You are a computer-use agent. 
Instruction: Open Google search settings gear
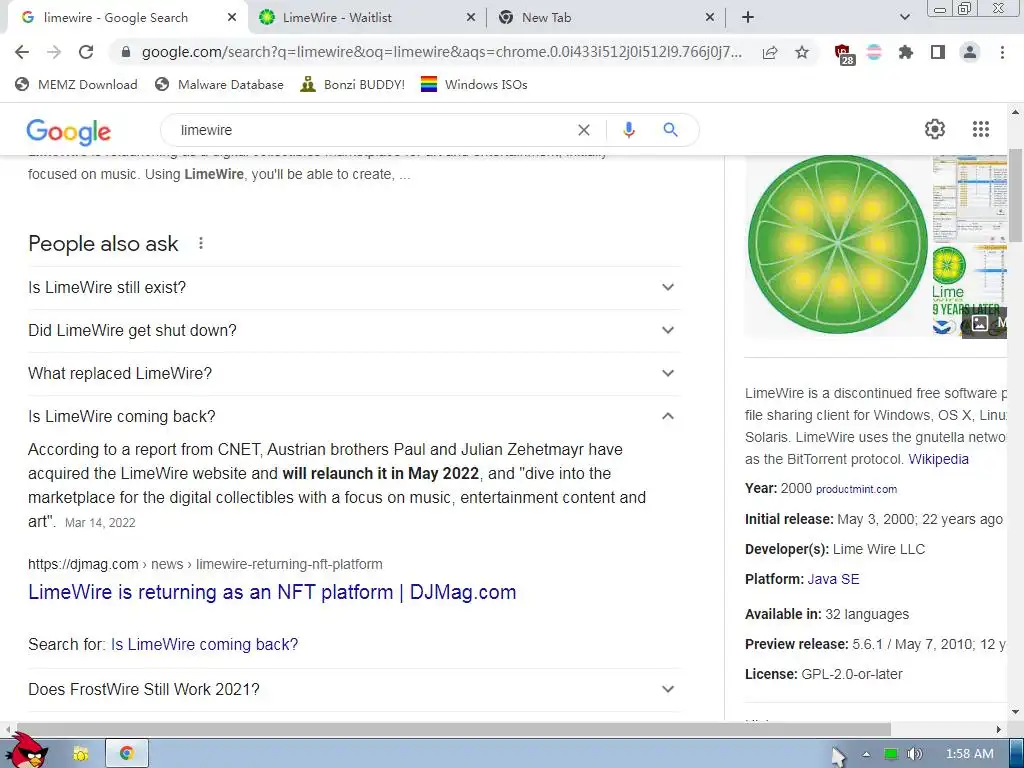pyautogui.click(x=935, y=129)
